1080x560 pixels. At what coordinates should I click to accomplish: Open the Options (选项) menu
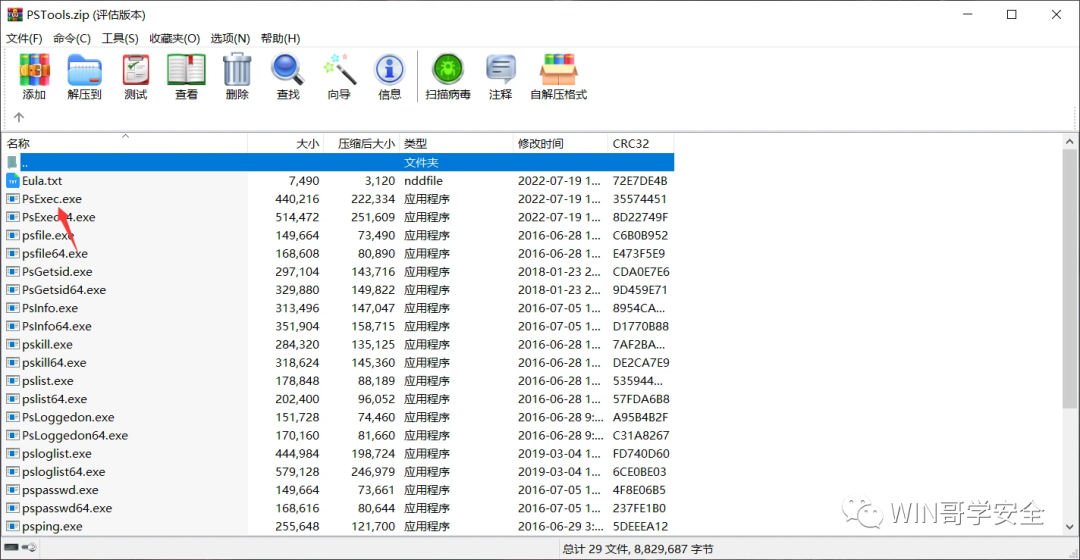230,39
